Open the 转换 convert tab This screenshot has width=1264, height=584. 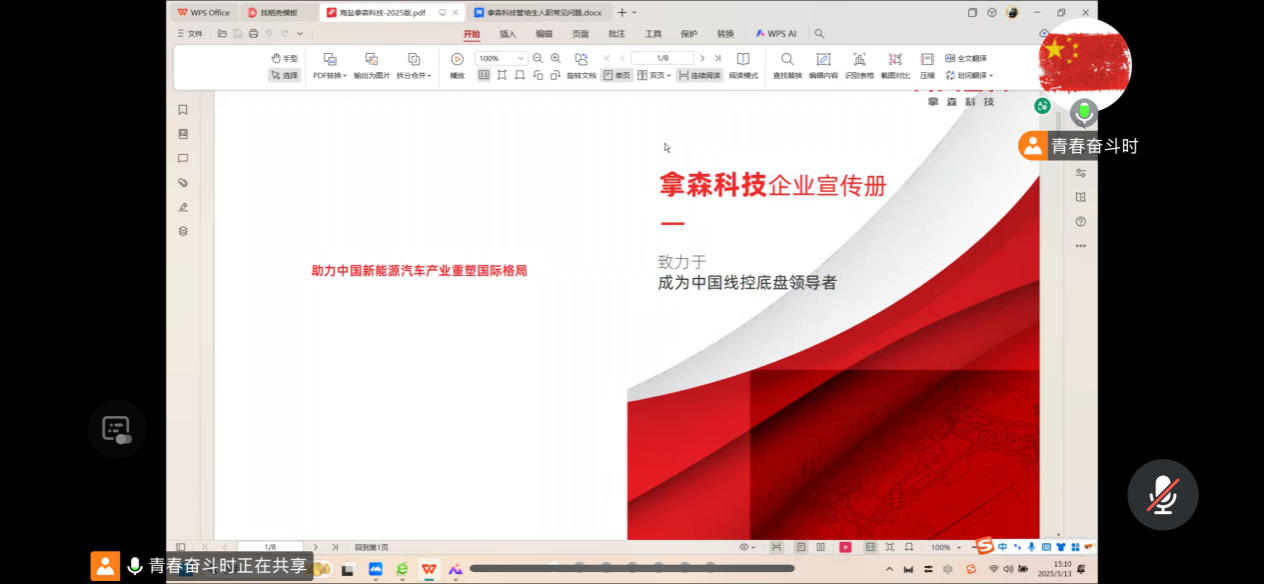[x=725, y=34]
